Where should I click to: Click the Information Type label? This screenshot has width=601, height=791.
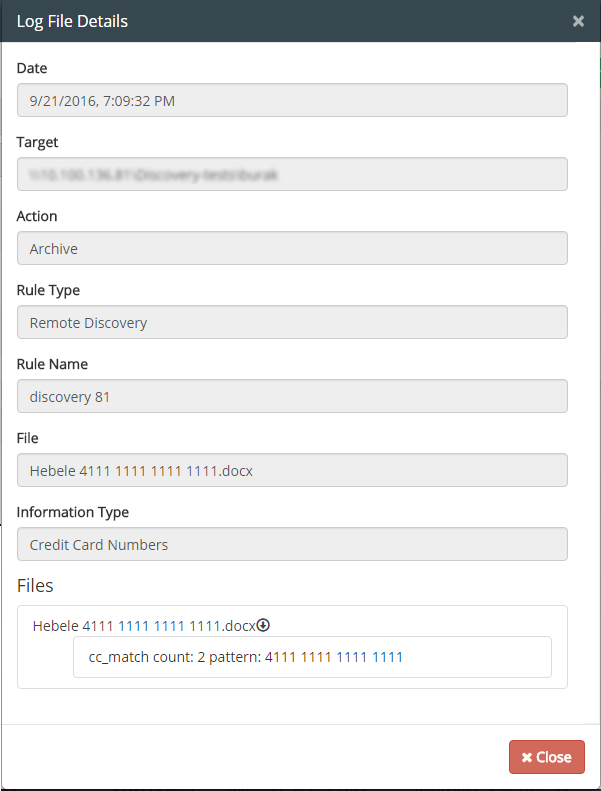(x=73, y=512)
